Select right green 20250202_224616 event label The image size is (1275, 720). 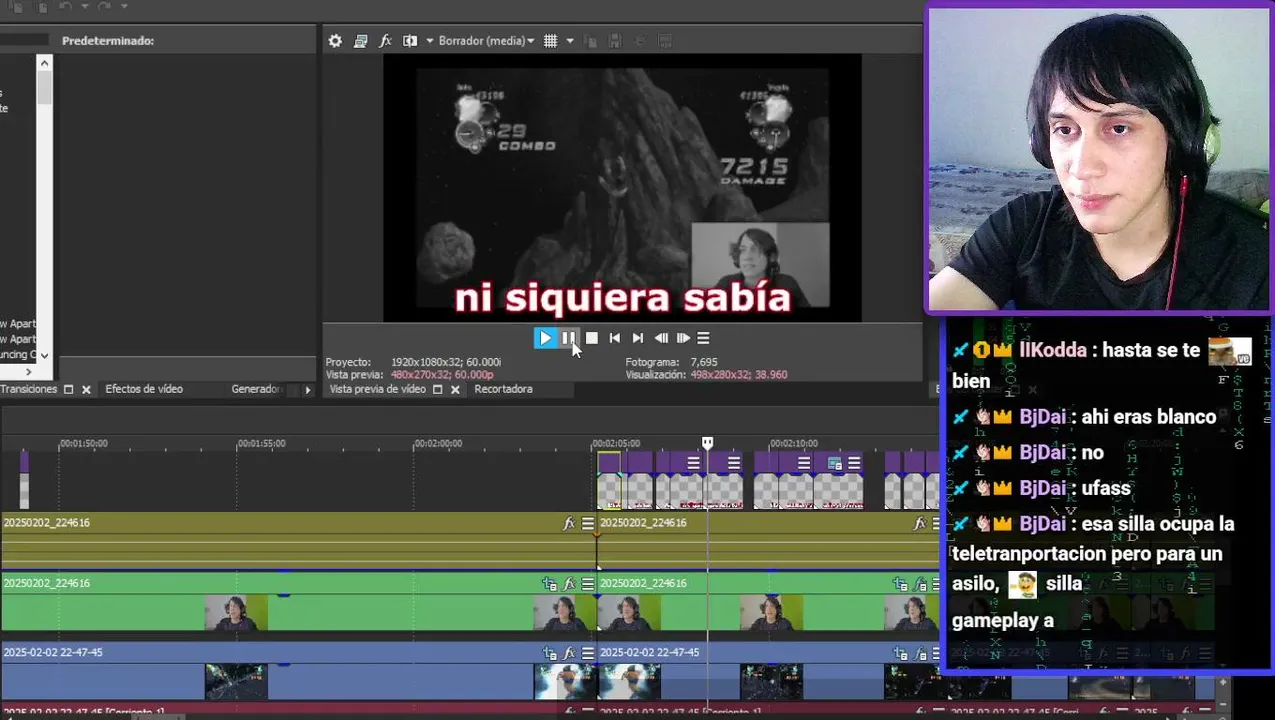tap(643, 583)
